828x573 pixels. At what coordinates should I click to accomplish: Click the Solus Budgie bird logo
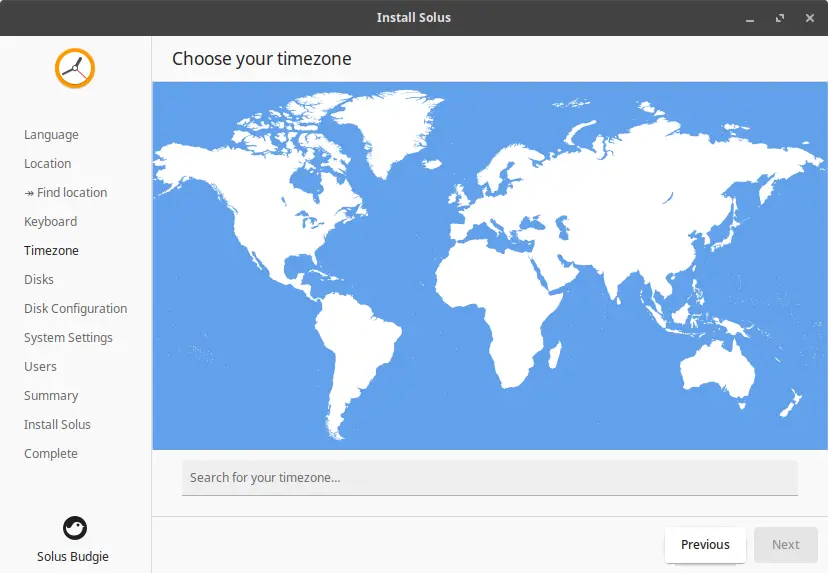[x=74, y=528]
